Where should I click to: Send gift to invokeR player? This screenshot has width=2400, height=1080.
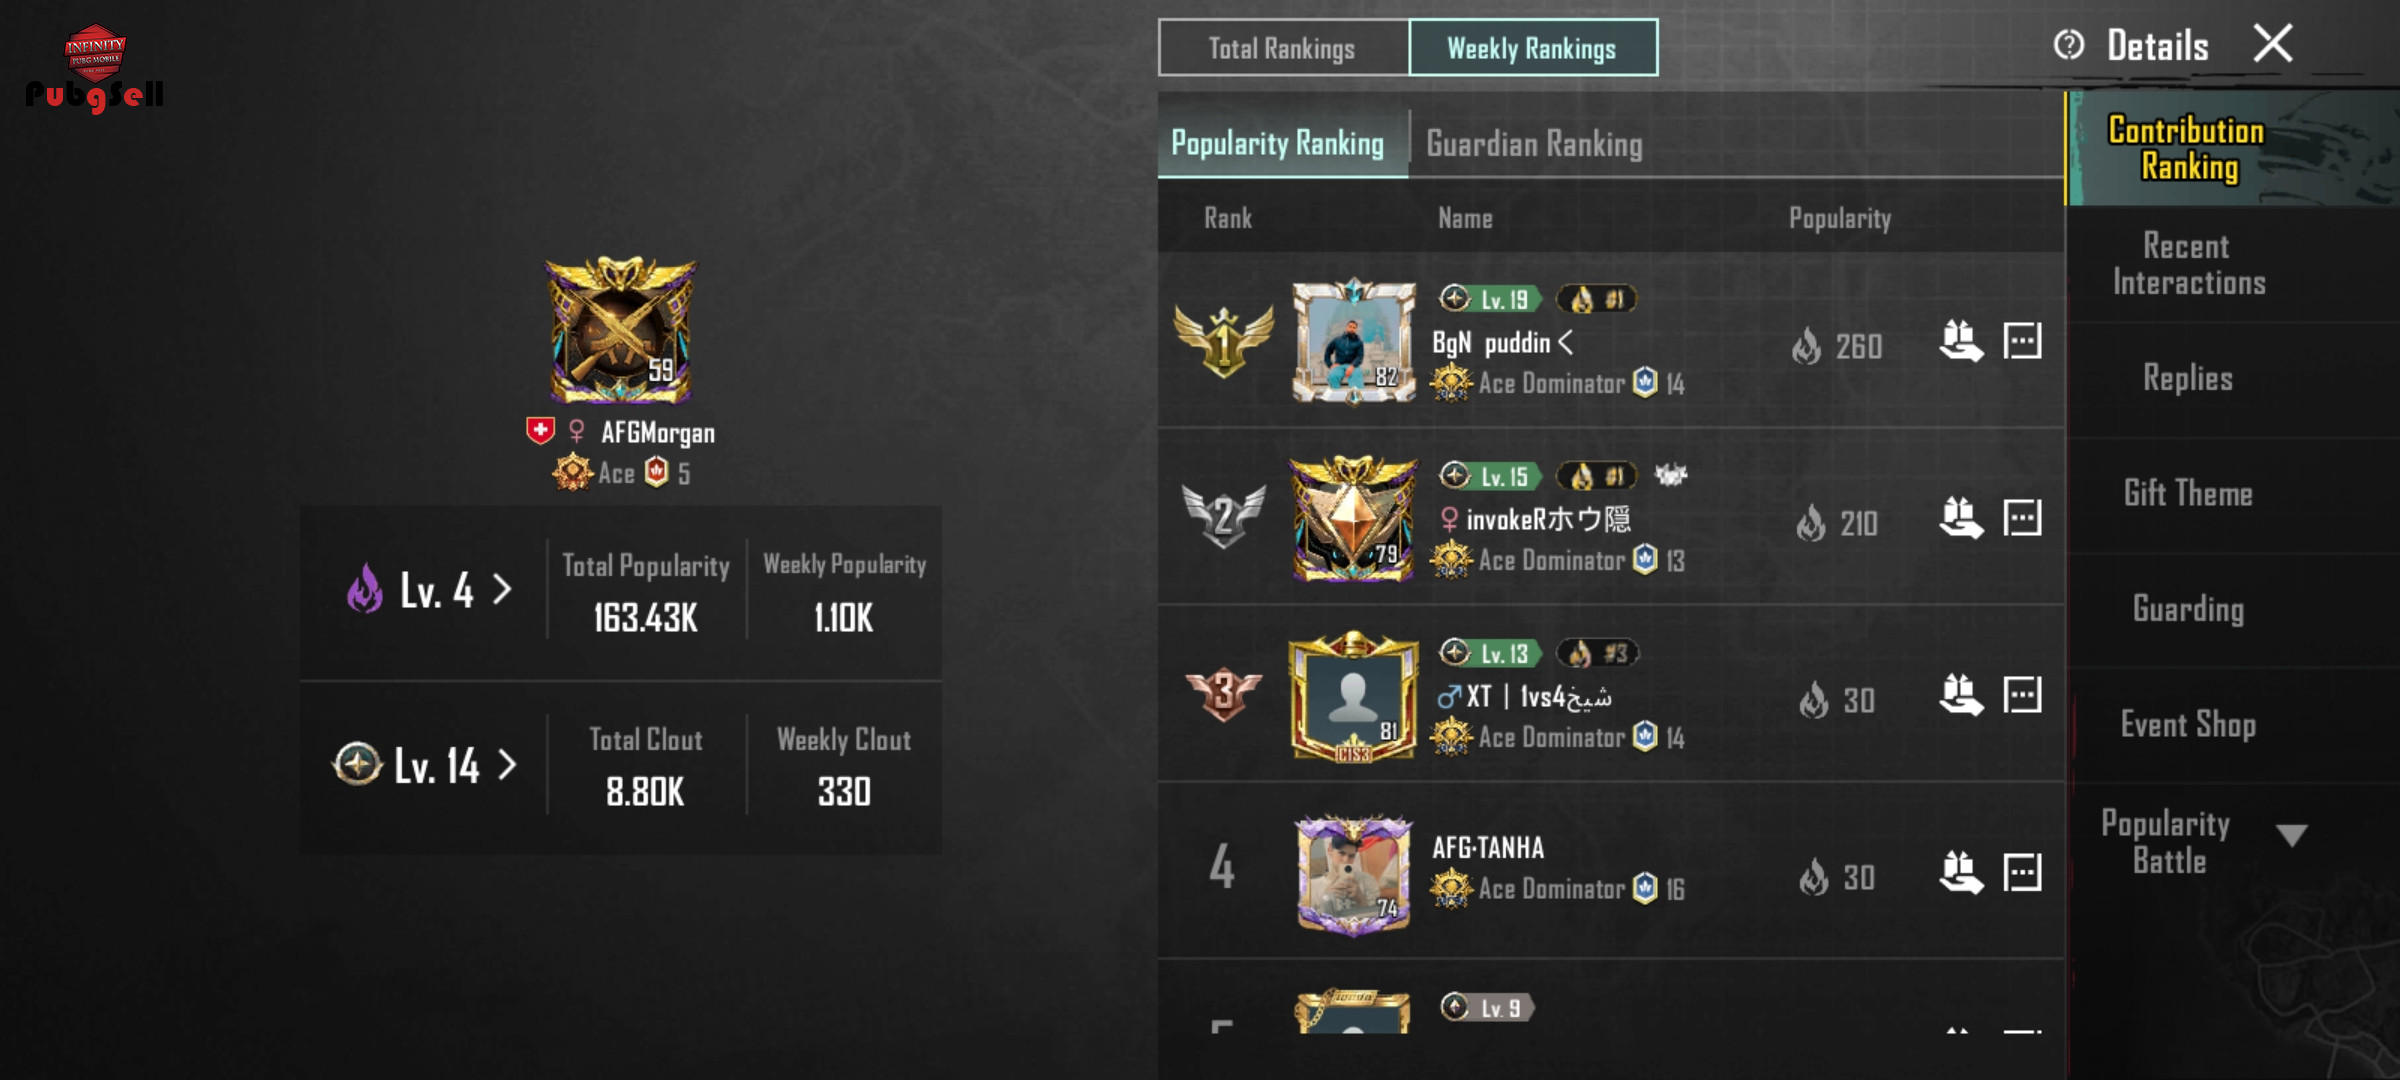(x=1961, y=518)
